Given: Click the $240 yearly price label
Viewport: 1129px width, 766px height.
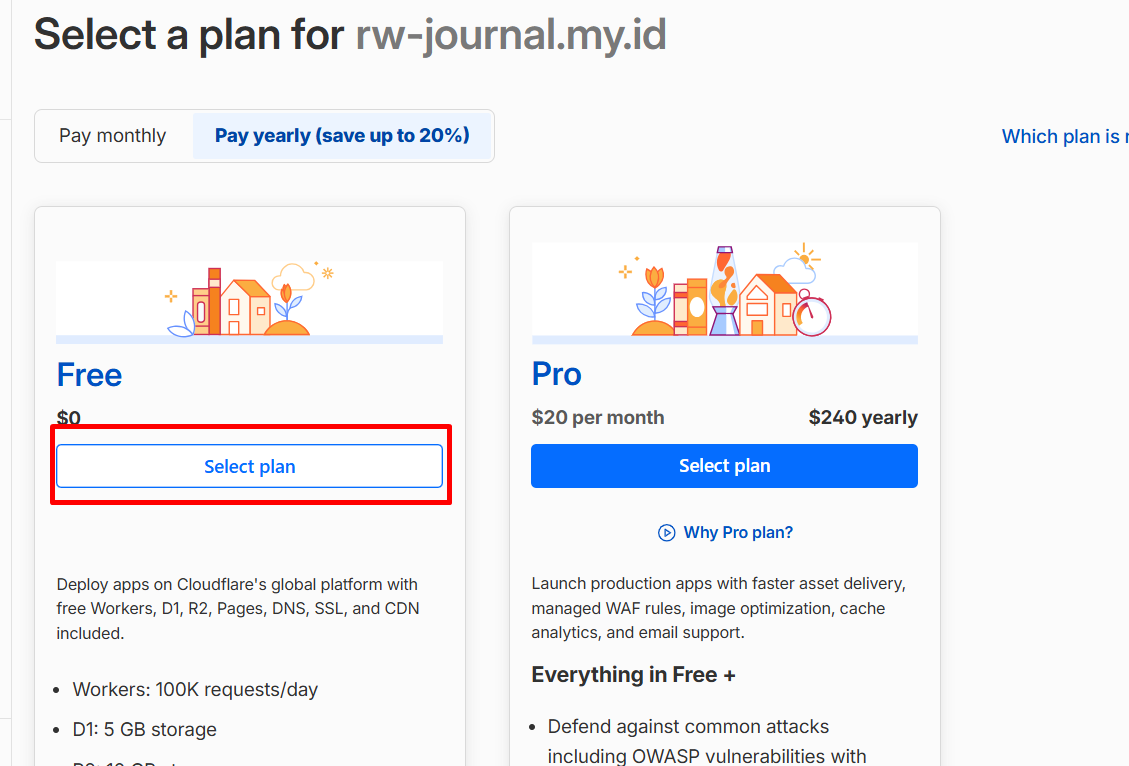Looking at the screenshot, I should (x=863, y=418).
